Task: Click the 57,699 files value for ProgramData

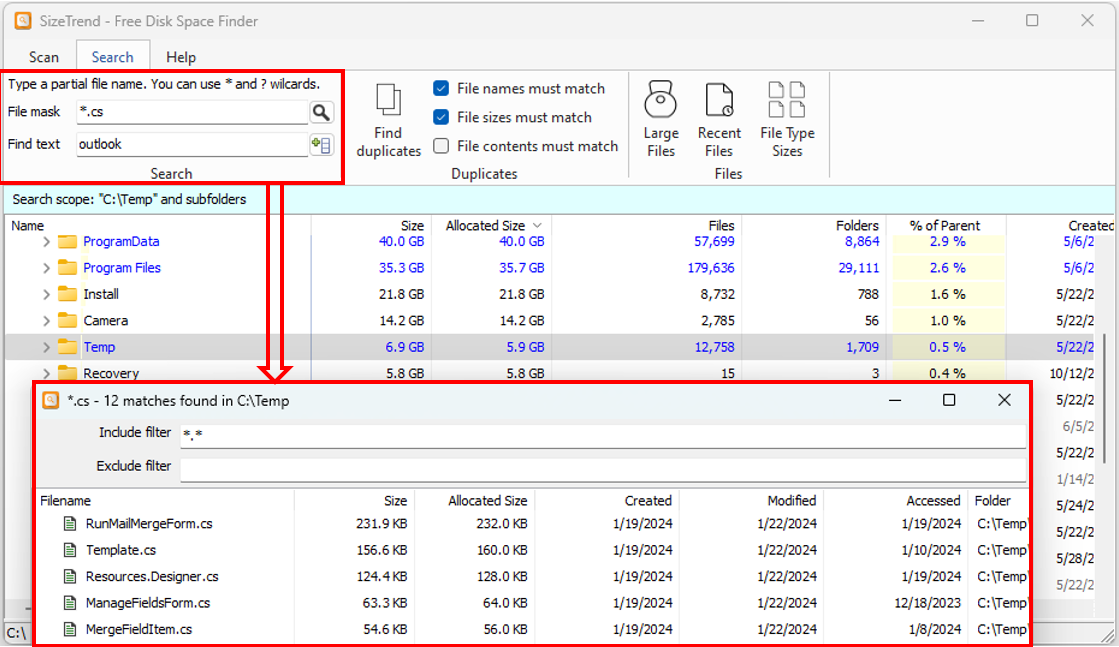Action: (x=714, y=242)
